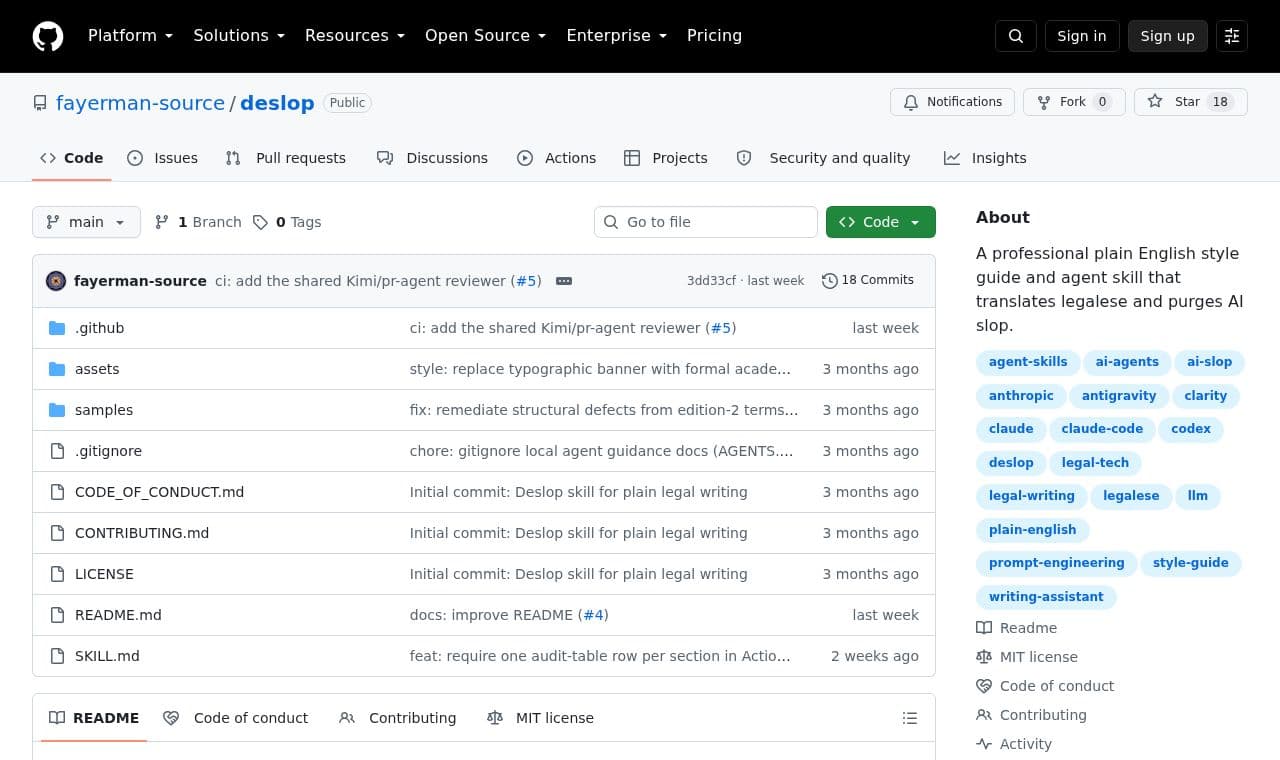
Task: Open the Insights tab
Action: [985, 158]
